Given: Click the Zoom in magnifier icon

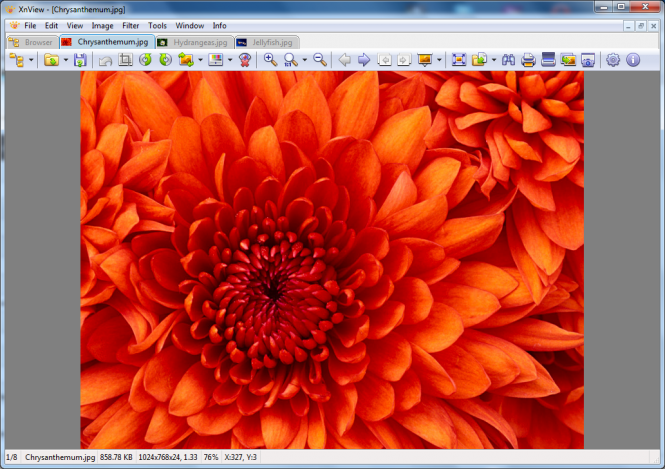Looking at the screenshot, I should pos(270,60).
